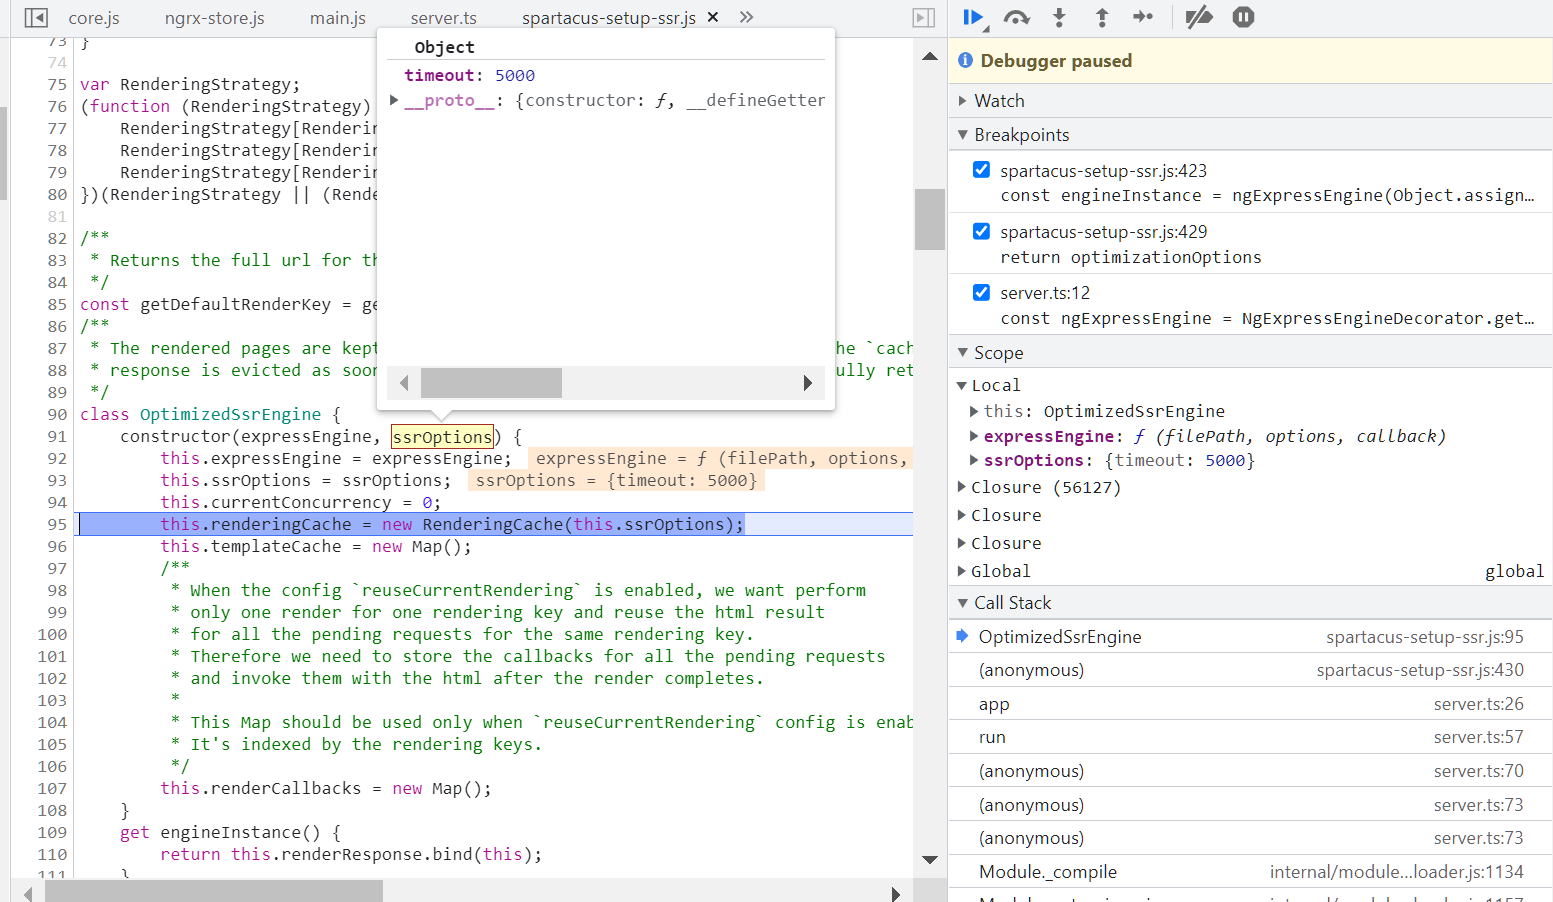Screen dimensions: 1553x902
Task: Close the spartacus-setup-ssr.js tab
Action: (713, 17)
